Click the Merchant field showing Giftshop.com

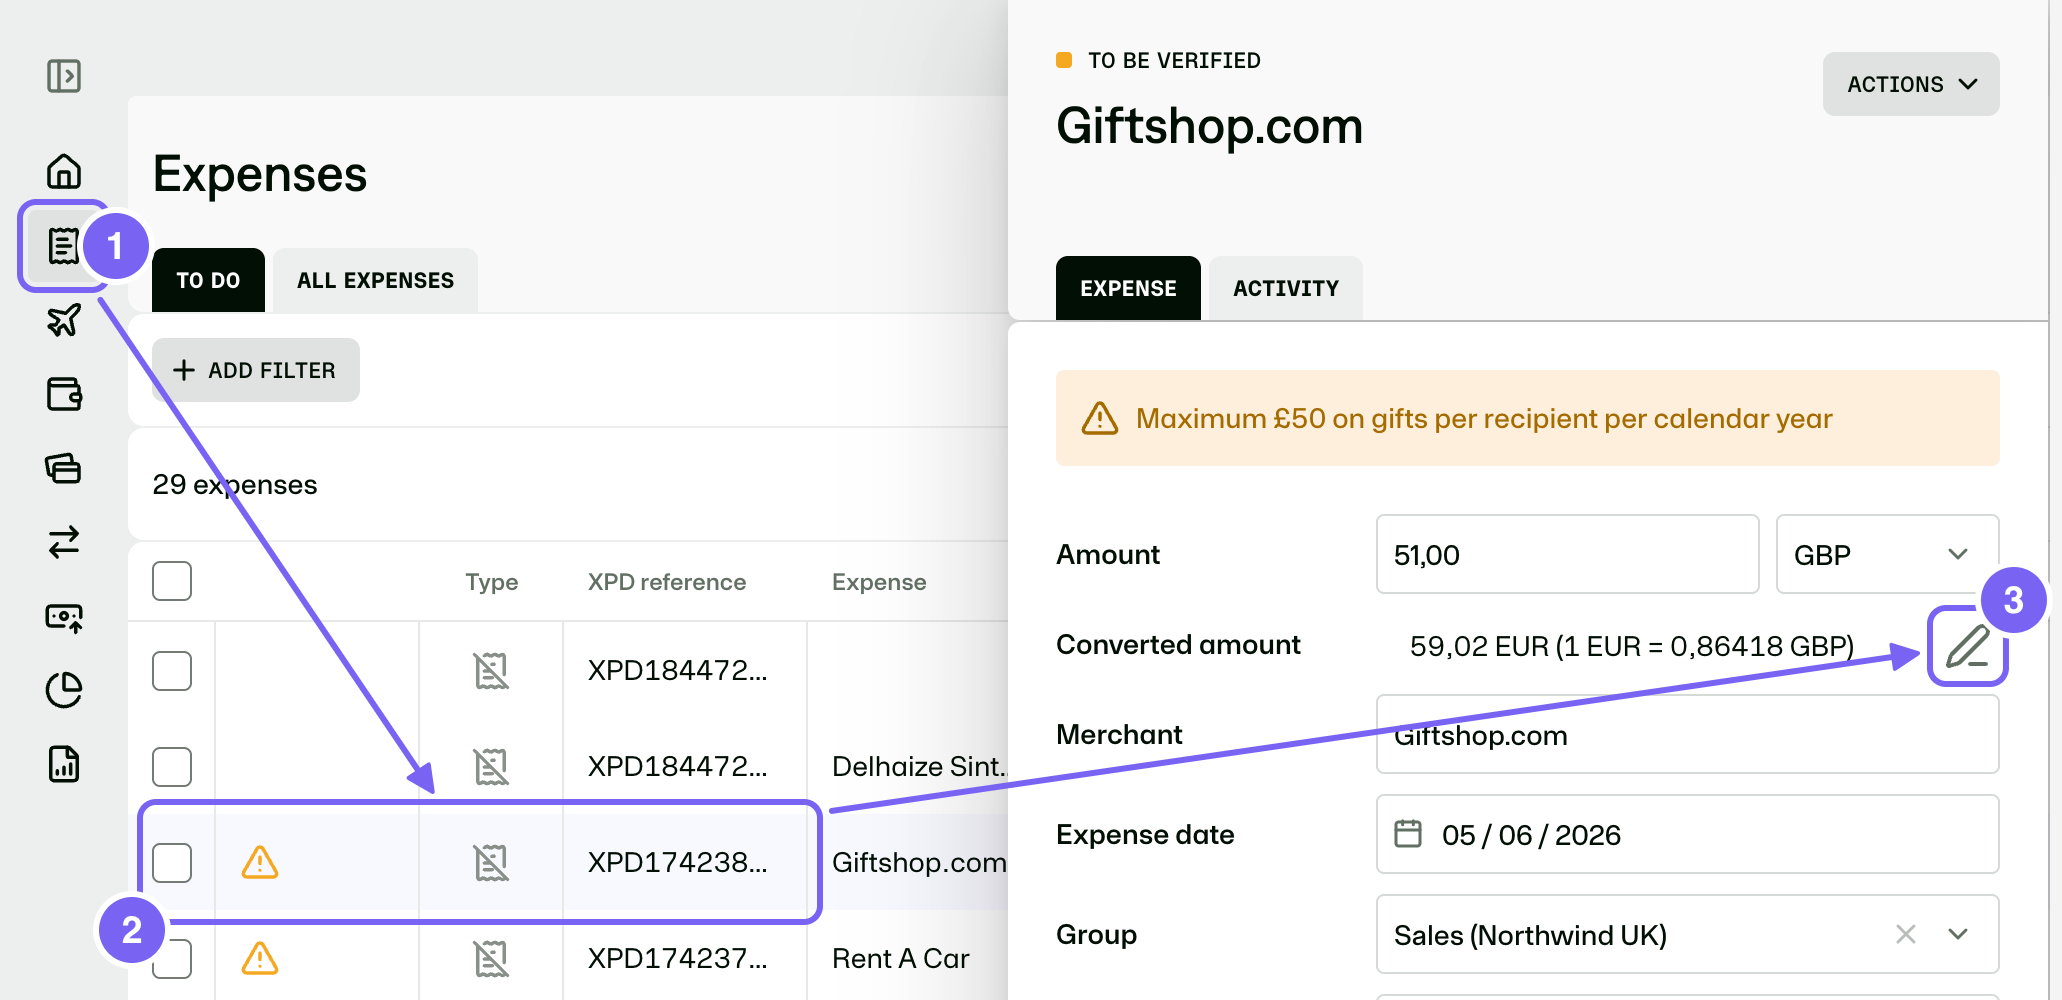tap(1687, 734)
